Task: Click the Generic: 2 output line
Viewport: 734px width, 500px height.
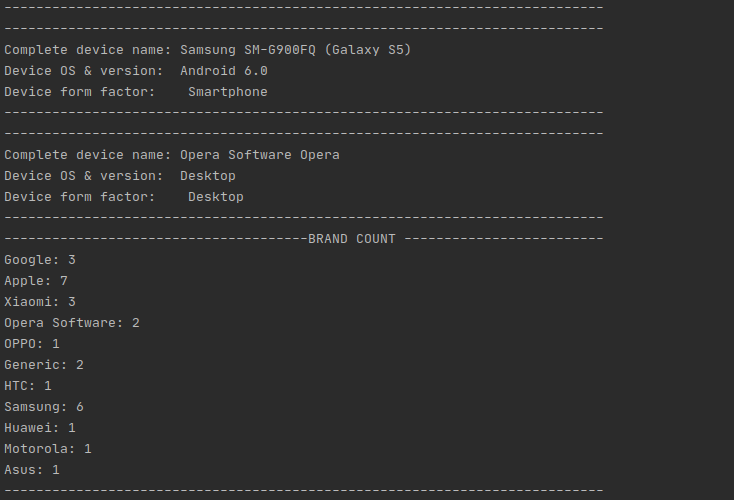Action: click(44, 365)
